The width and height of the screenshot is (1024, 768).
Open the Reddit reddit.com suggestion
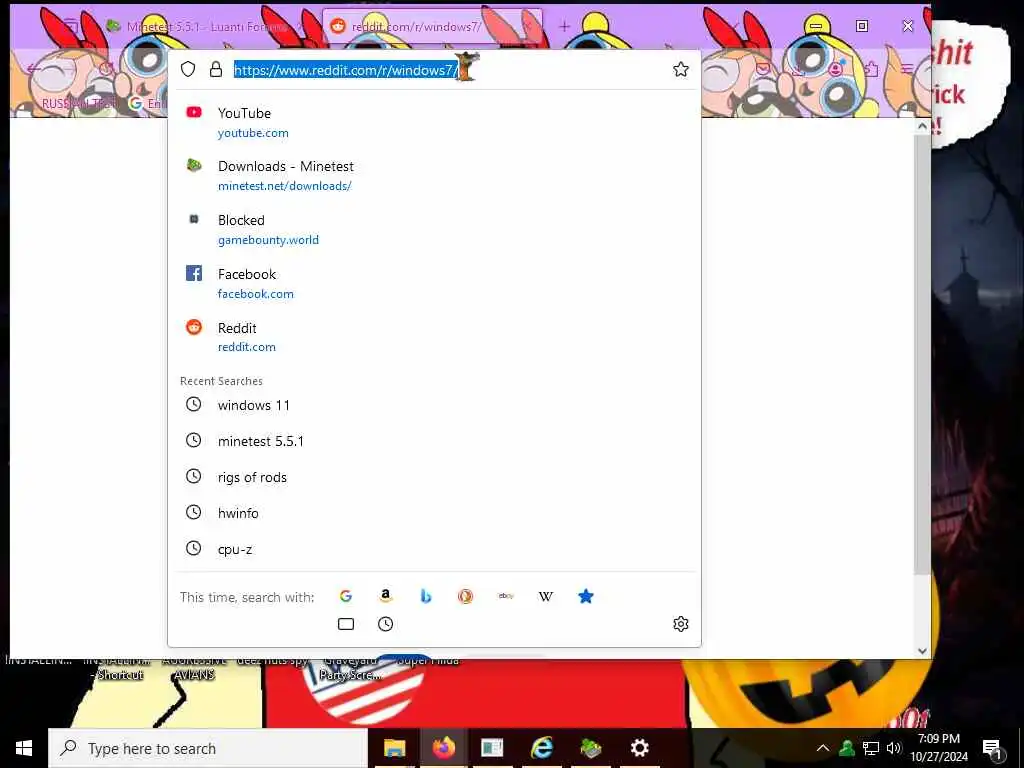coord(434,337)
